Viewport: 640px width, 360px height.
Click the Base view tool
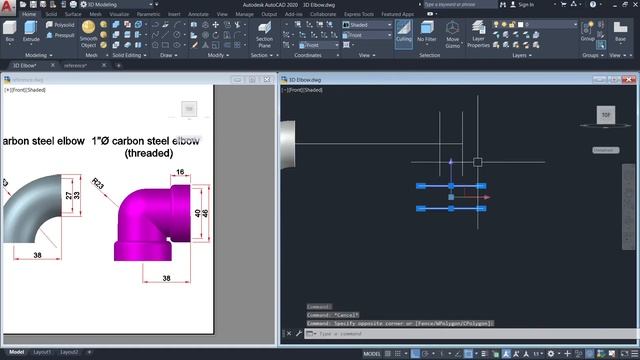[620, 32]
